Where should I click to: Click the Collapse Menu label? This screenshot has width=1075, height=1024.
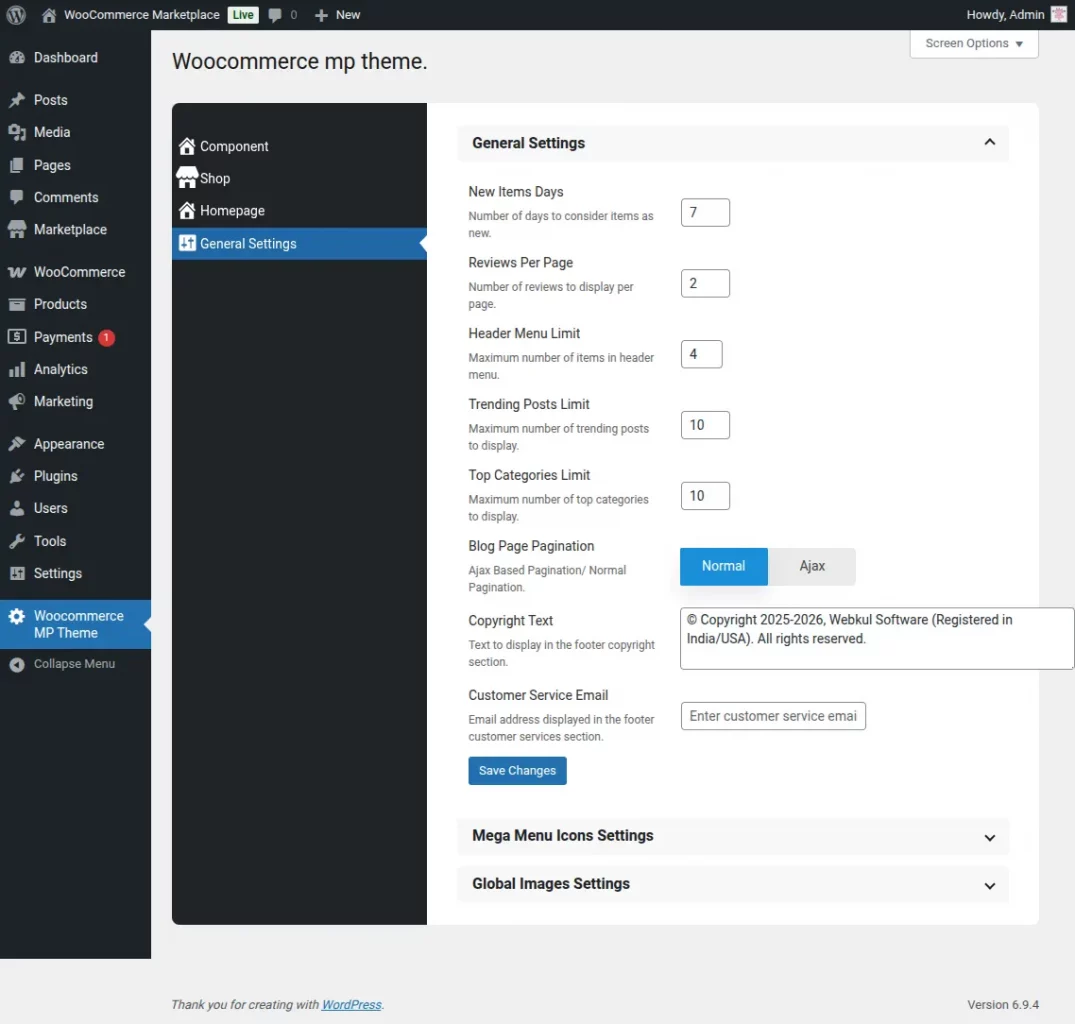click(x=74, y=664)
